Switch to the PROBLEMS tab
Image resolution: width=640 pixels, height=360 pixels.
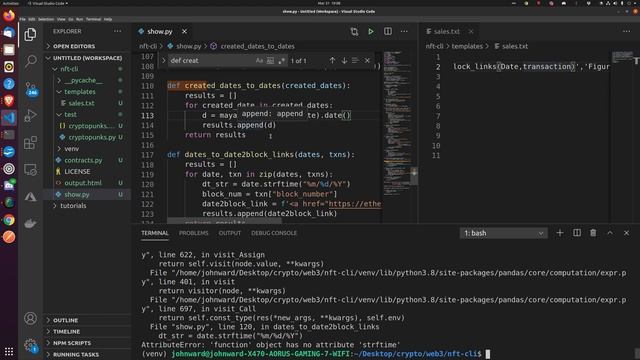click(x=193, y=233)
